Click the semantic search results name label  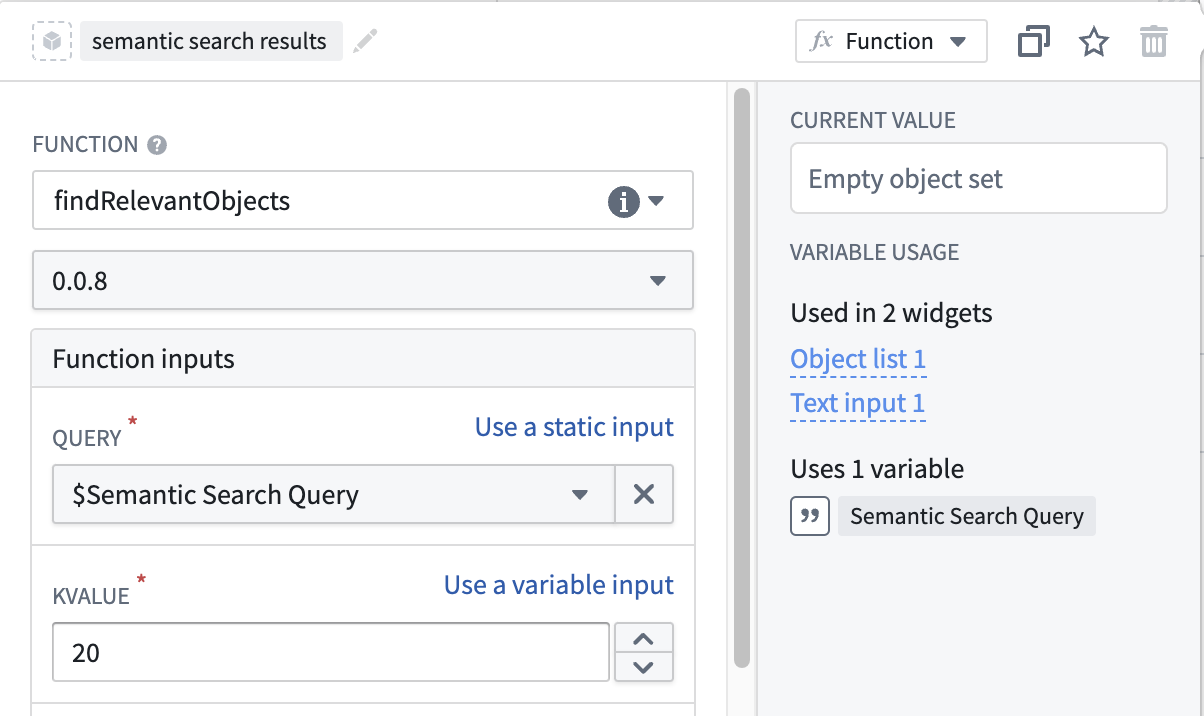[210, 41]
